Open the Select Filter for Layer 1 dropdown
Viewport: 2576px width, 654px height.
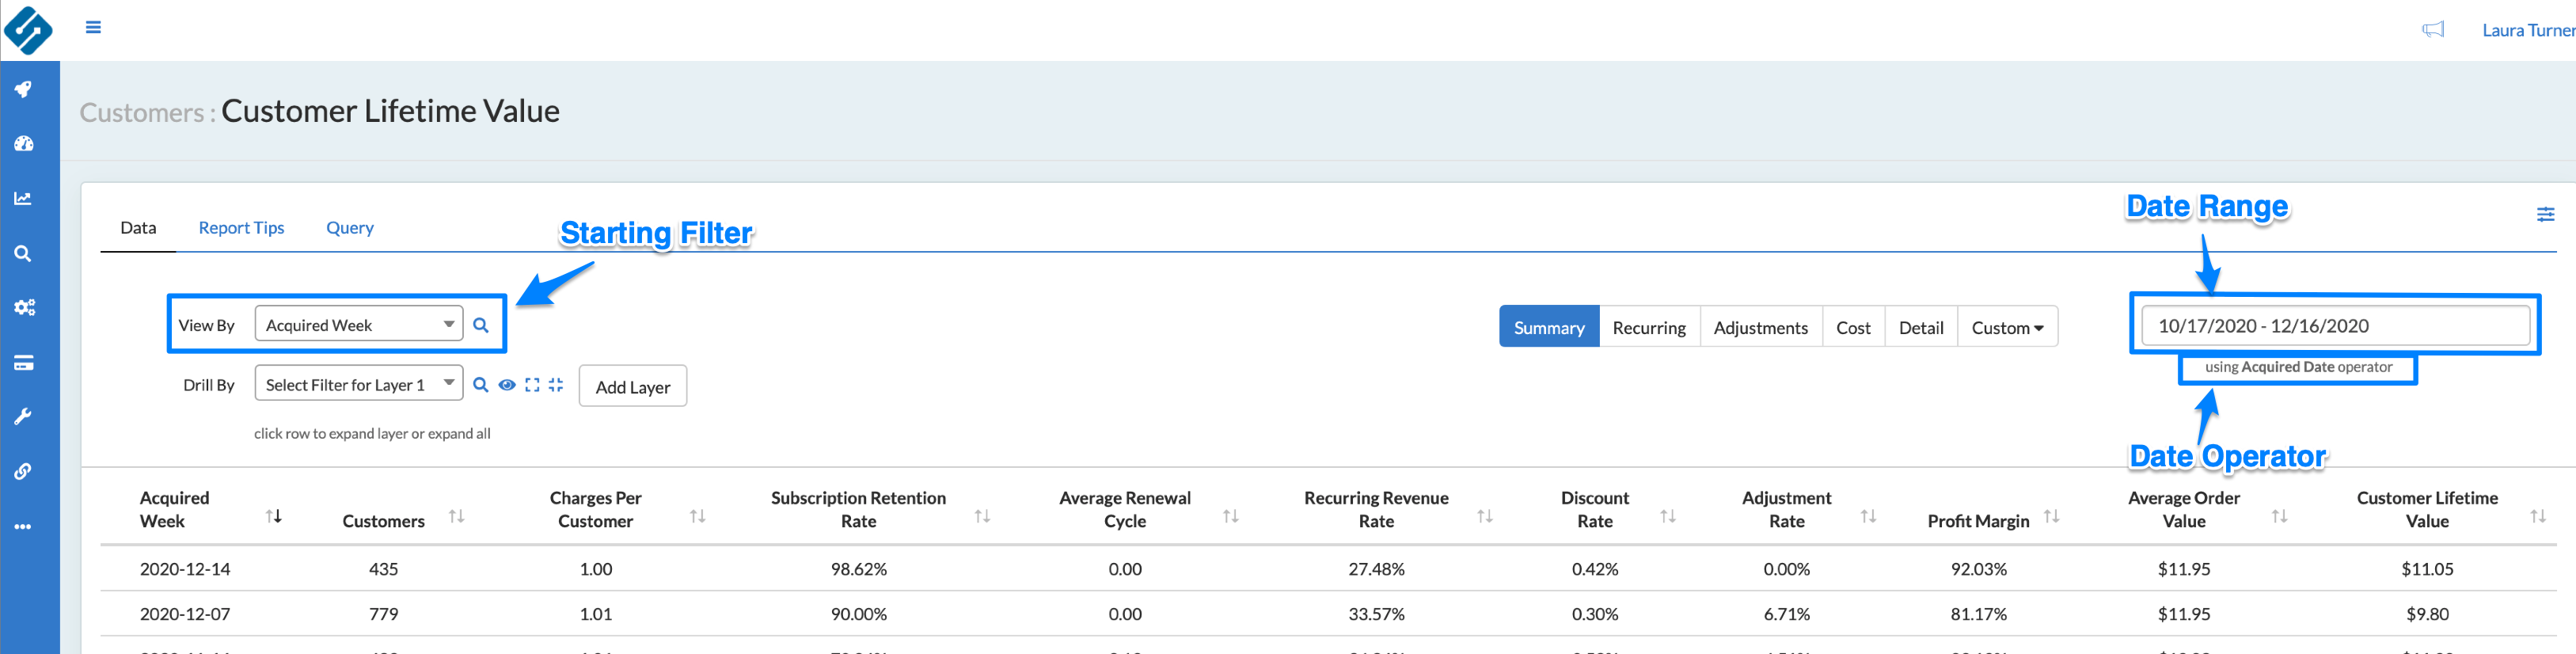[358, 384]
